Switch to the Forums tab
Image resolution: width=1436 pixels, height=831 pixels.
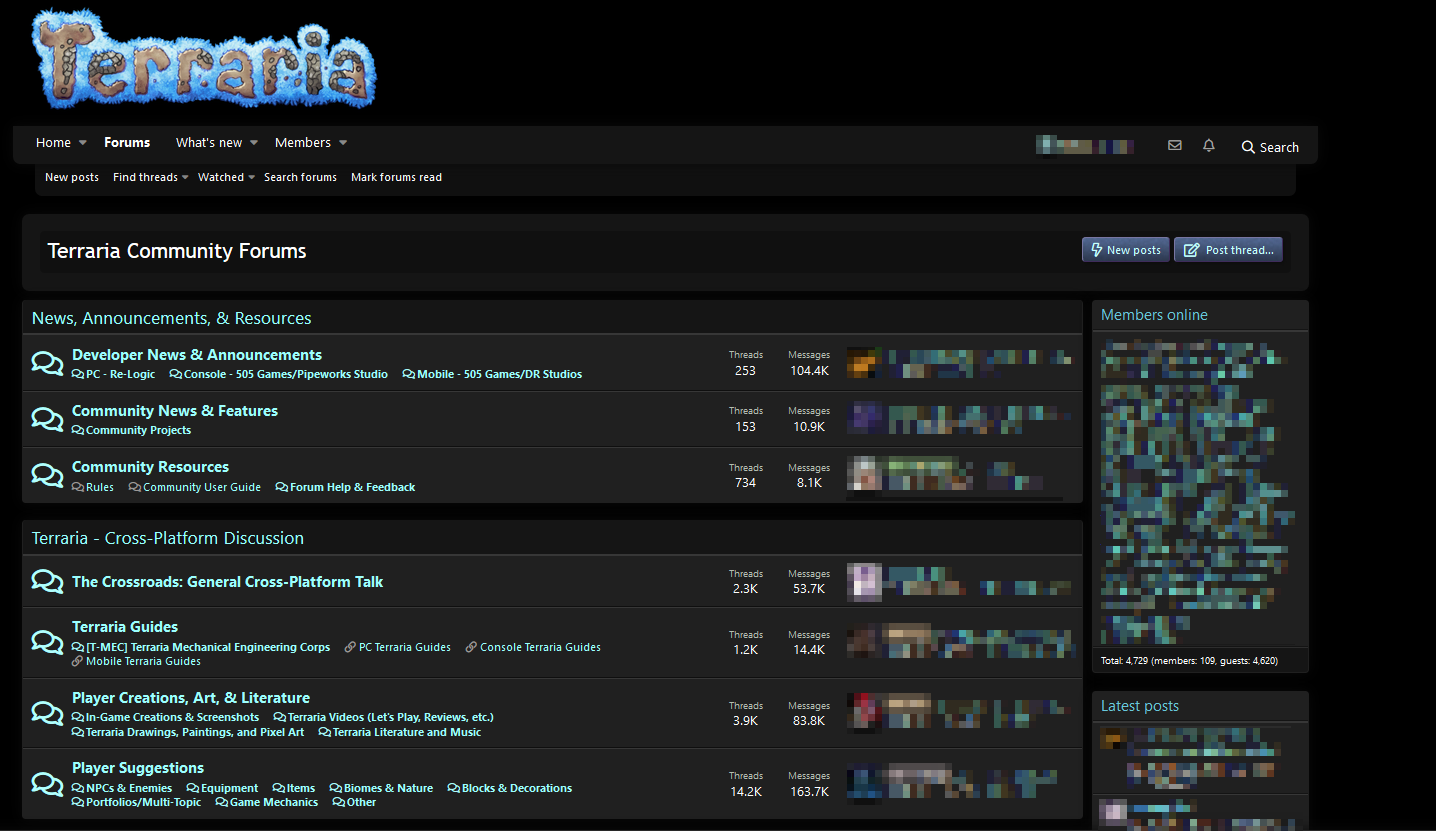point(127,142)
